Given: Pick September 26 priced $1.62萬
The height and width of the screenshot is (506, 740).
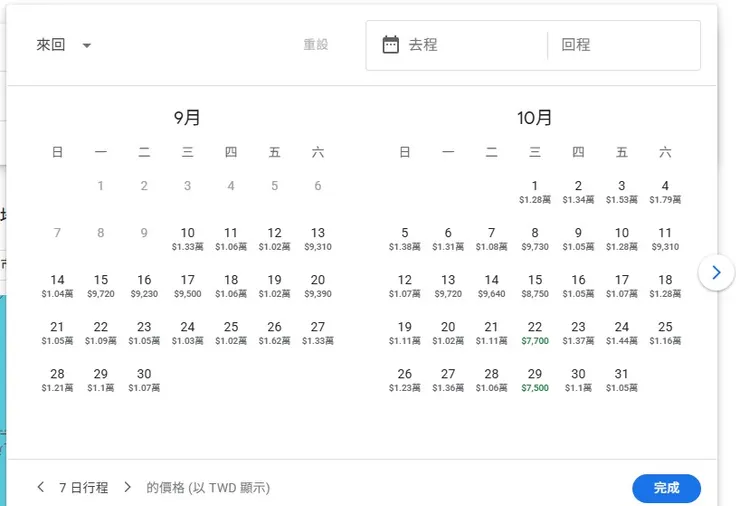Looking at the screenshot, I should pos(274,332).
